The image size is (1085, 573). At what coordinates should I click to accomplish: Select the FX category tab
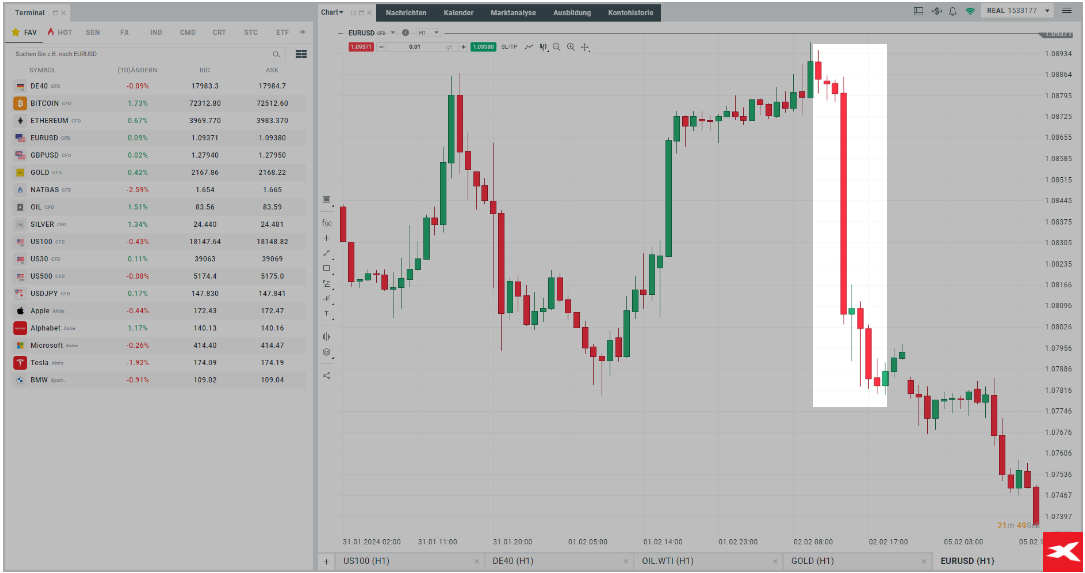click(125, 33)
